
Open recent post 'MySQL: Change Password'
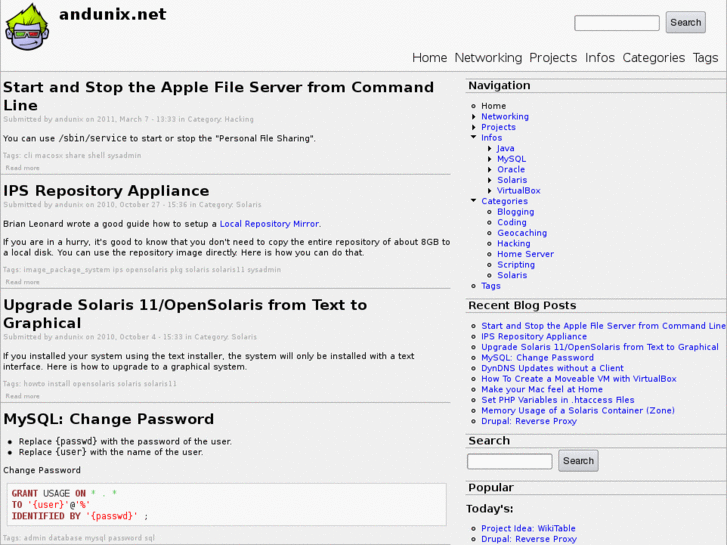pyautogui.click(x=537, y=358)
